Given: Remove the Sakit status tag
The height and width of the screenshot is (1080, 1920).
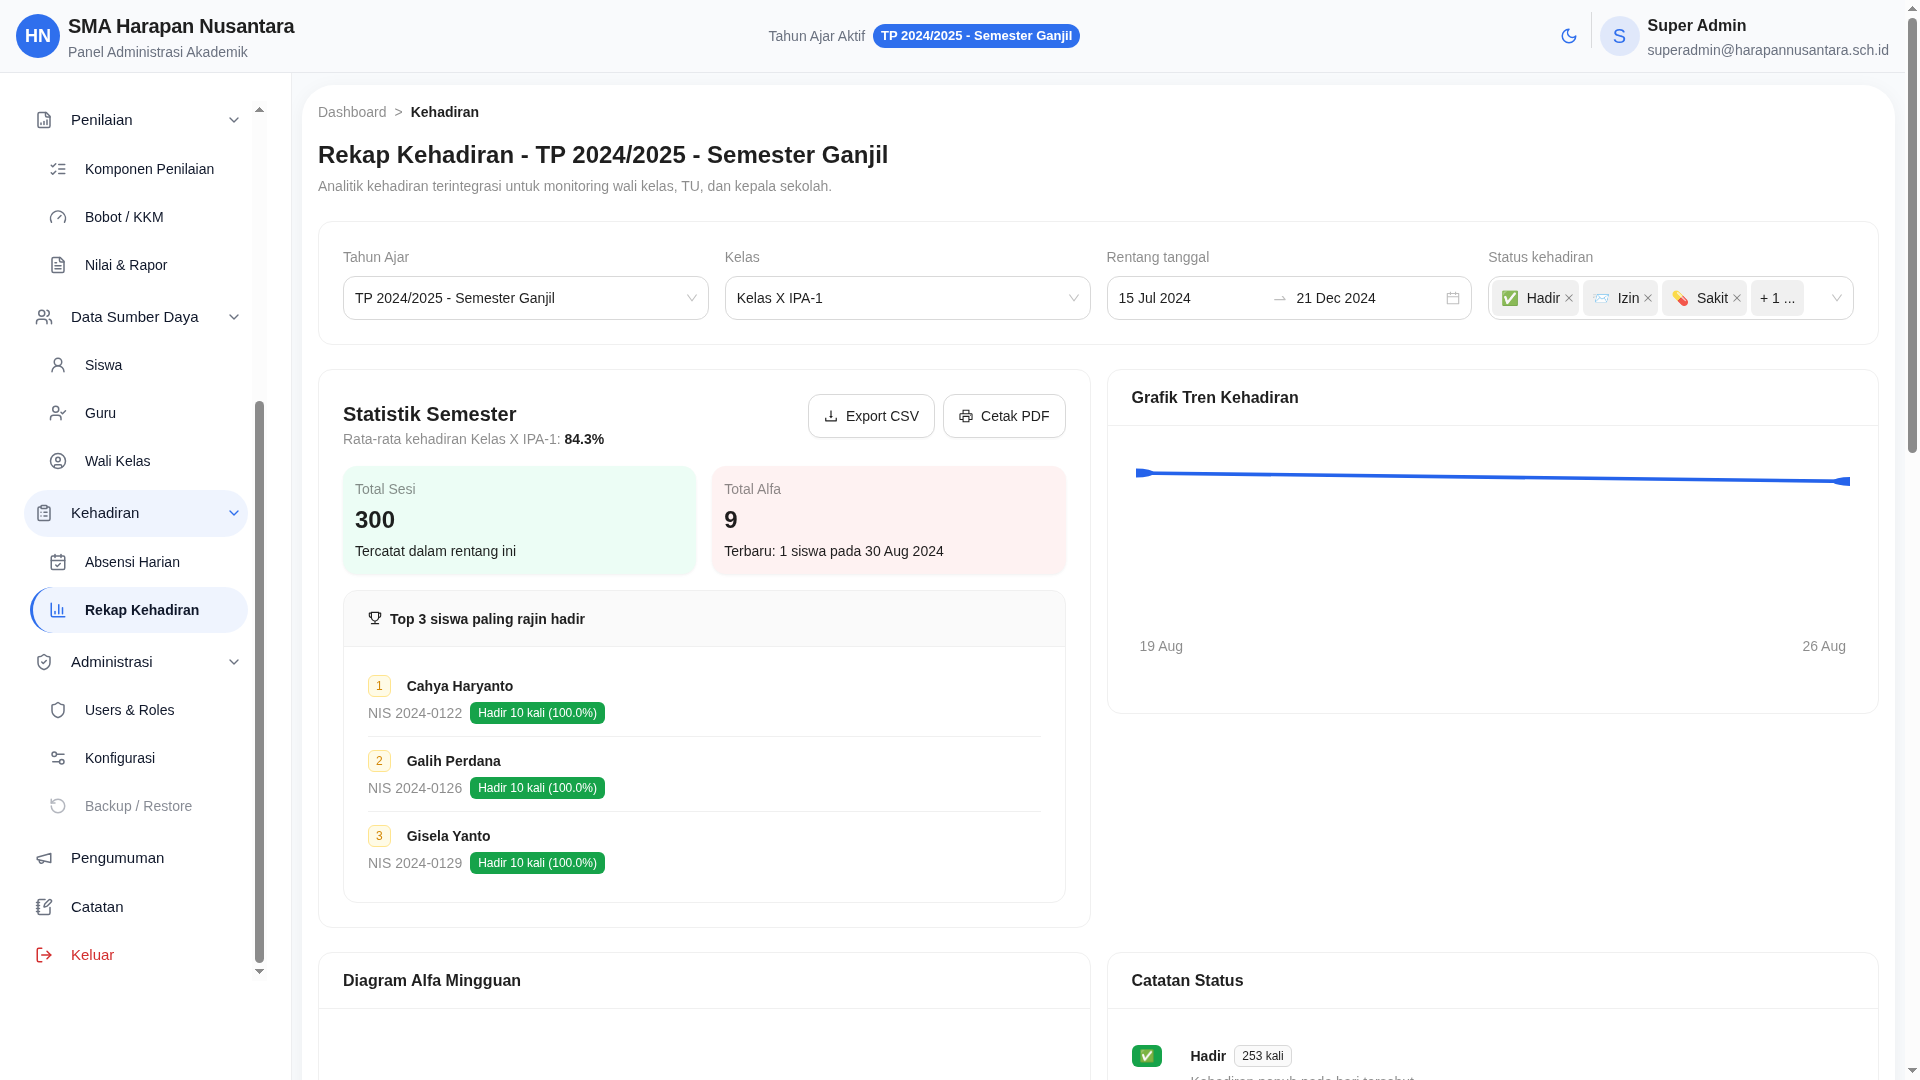Looking at the screenshot, I should [1737, 298].
